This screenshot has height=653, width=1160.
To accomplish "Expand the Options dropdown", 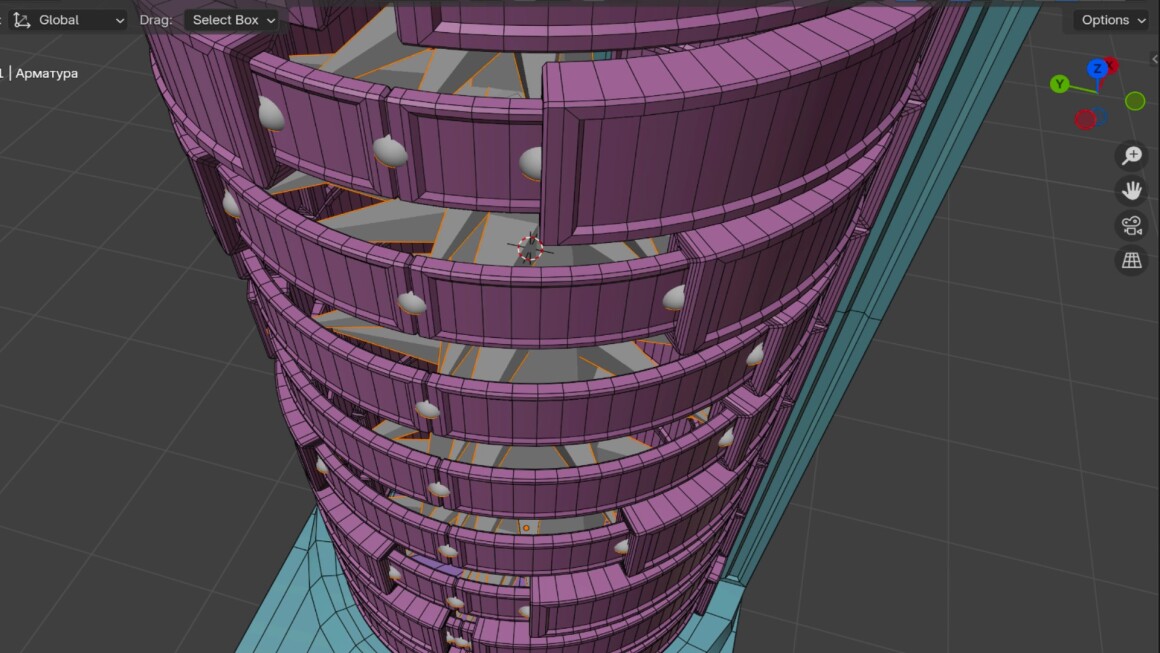I will click(x=1113, y=20).
